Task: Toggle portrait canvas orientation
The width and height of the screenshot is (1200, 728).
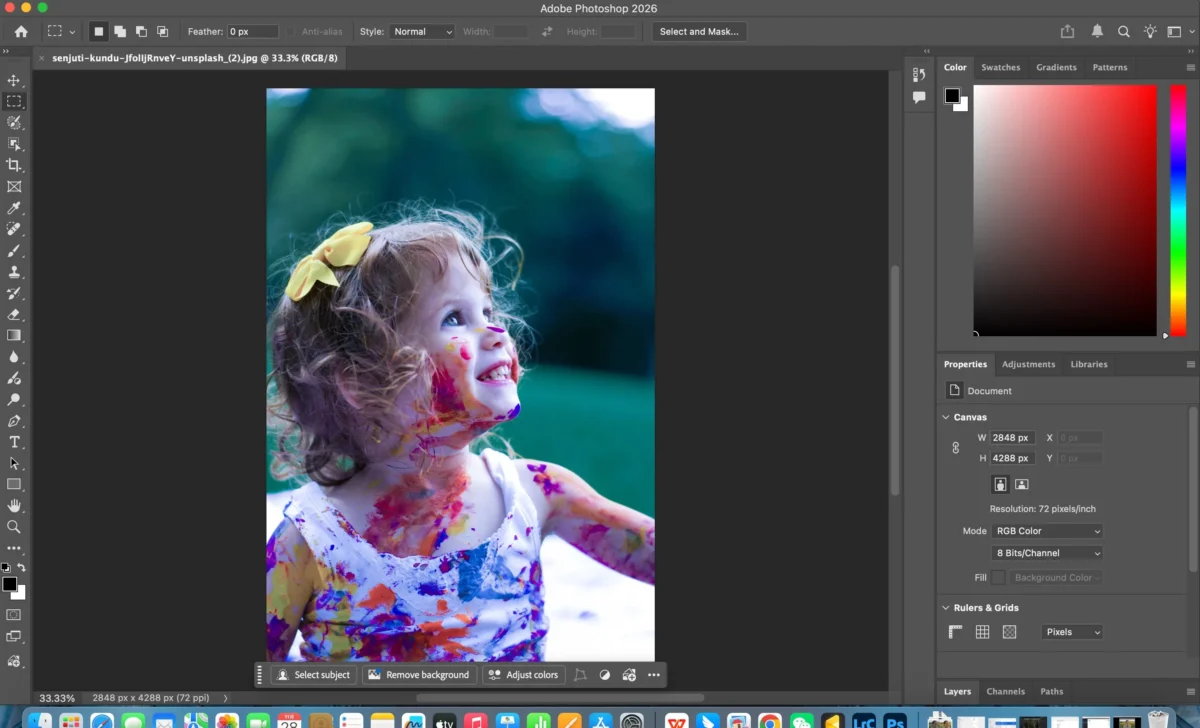Action: click(x=999, y=484)
